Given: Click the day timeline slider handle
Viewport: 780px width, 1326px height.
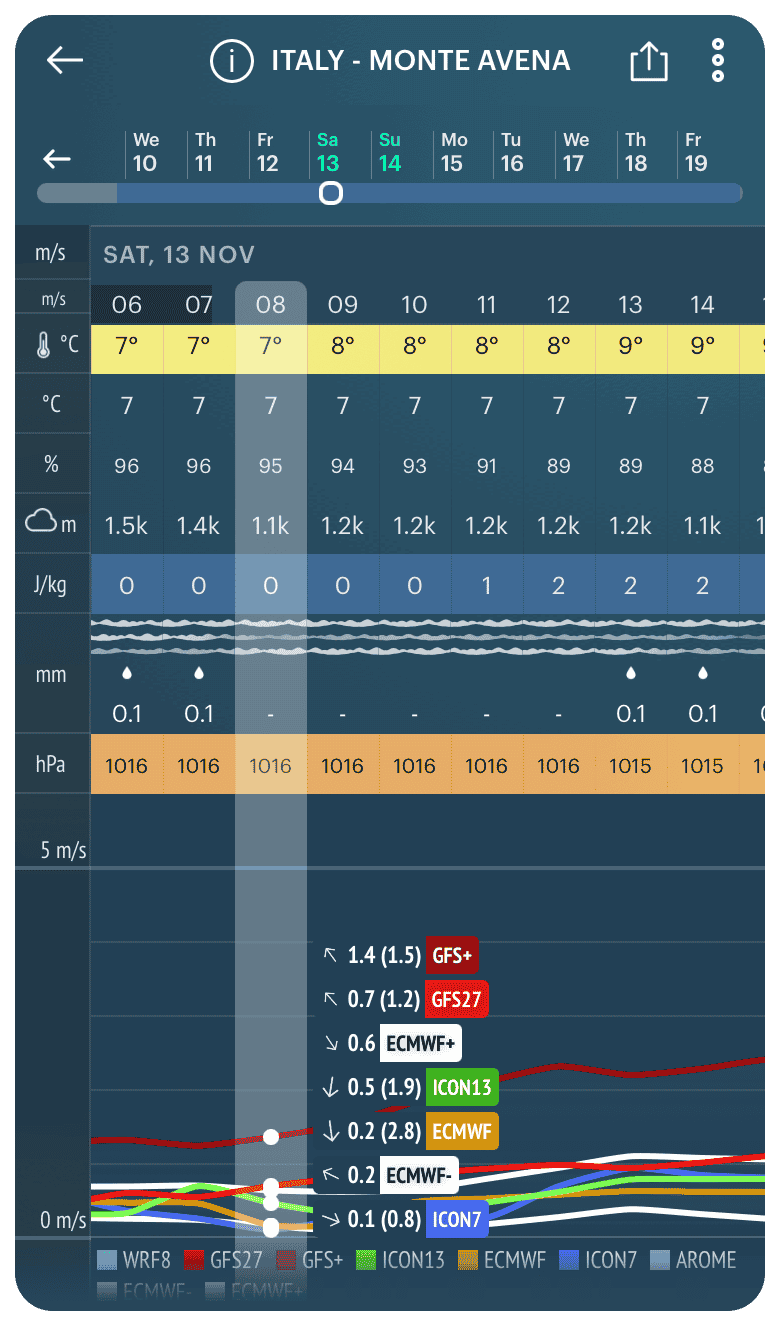Looking at the screenshot, I should (330, 193).
